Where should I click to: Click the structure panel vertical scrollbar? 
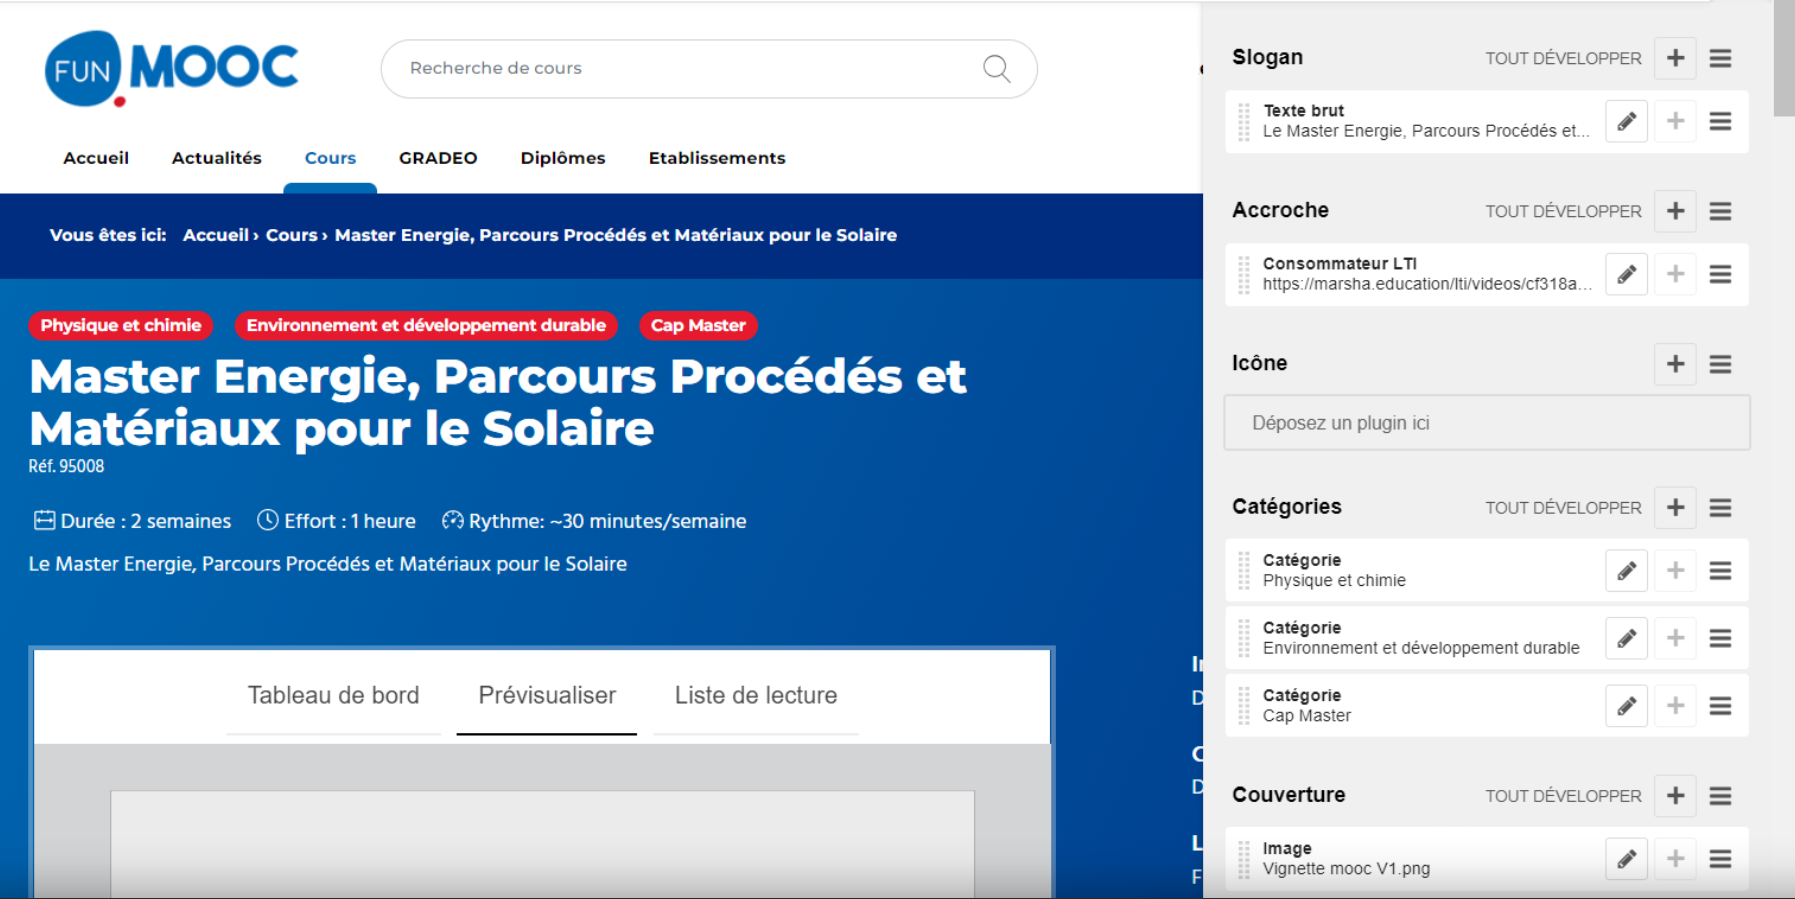tap(1783, 60)
